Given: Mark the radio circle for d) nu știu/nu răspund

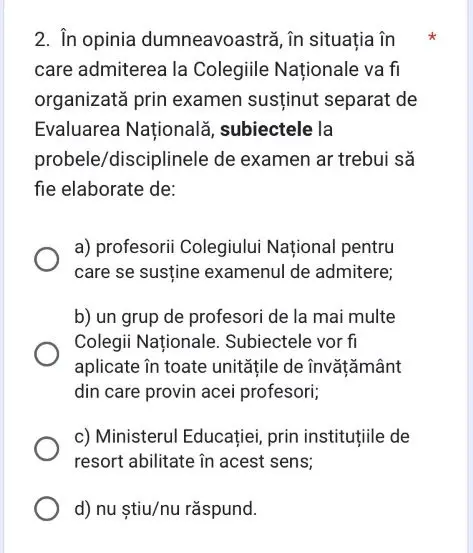Looking at the screenshot, I should point(47,509).
